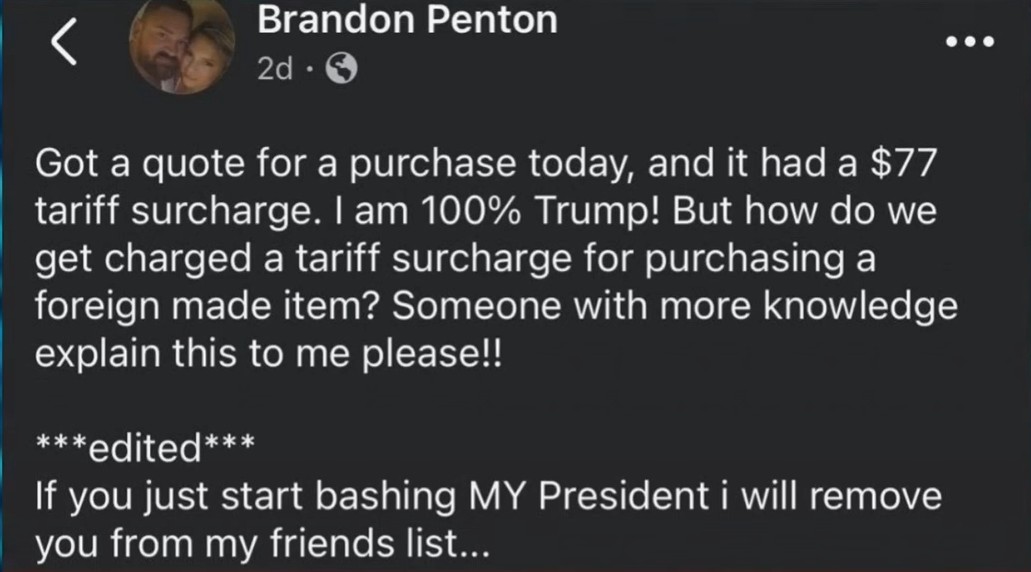Open Brandon Penton's profile picture
Screen dimensions: 1031x572
click(x=183, y=45)
